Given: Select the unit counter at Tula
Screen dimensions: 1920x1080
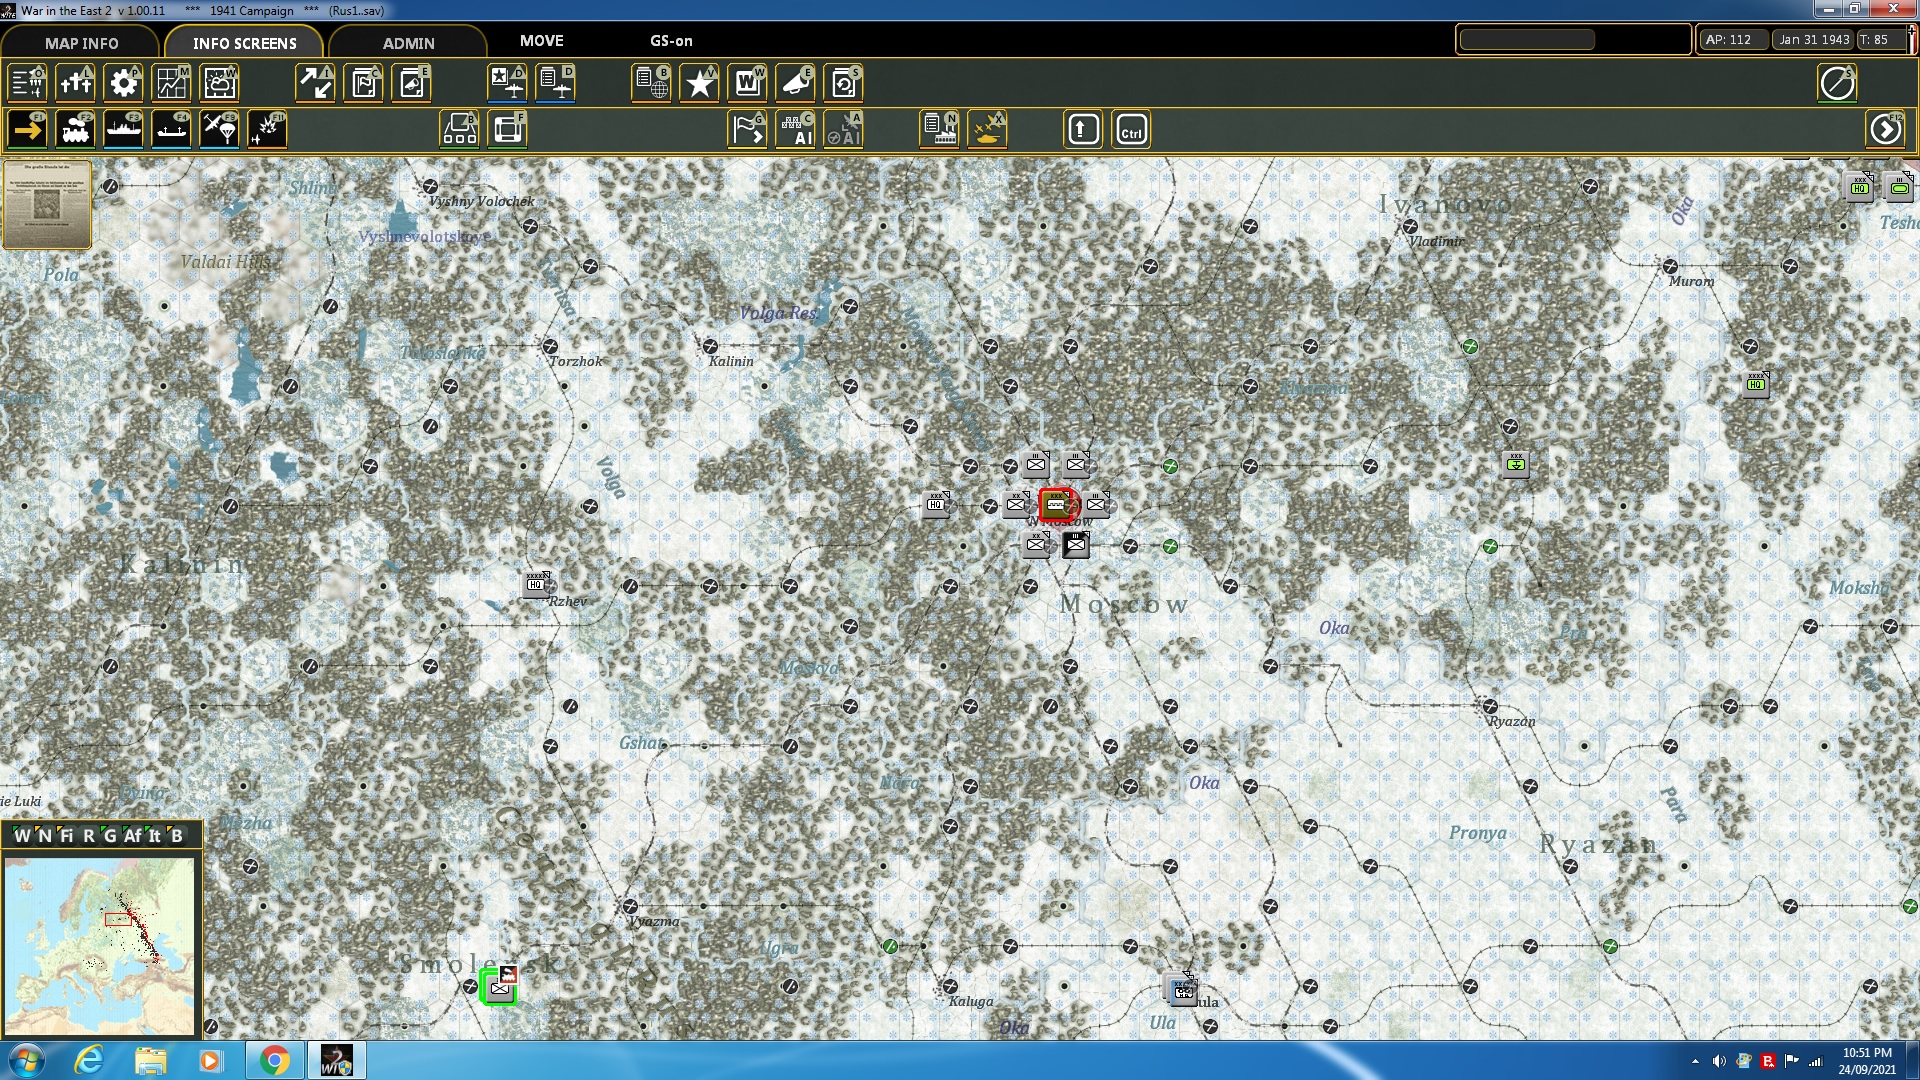Looking at the screenshot, I should (1183, 990).
